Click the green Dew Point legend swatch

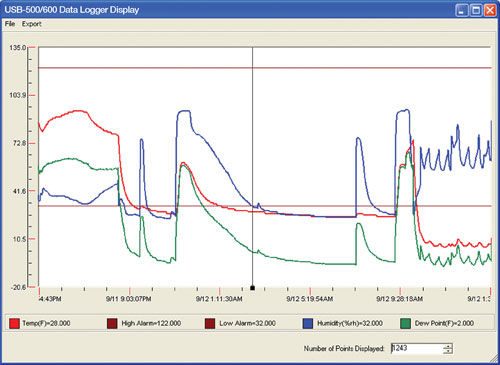click(405, 323)
